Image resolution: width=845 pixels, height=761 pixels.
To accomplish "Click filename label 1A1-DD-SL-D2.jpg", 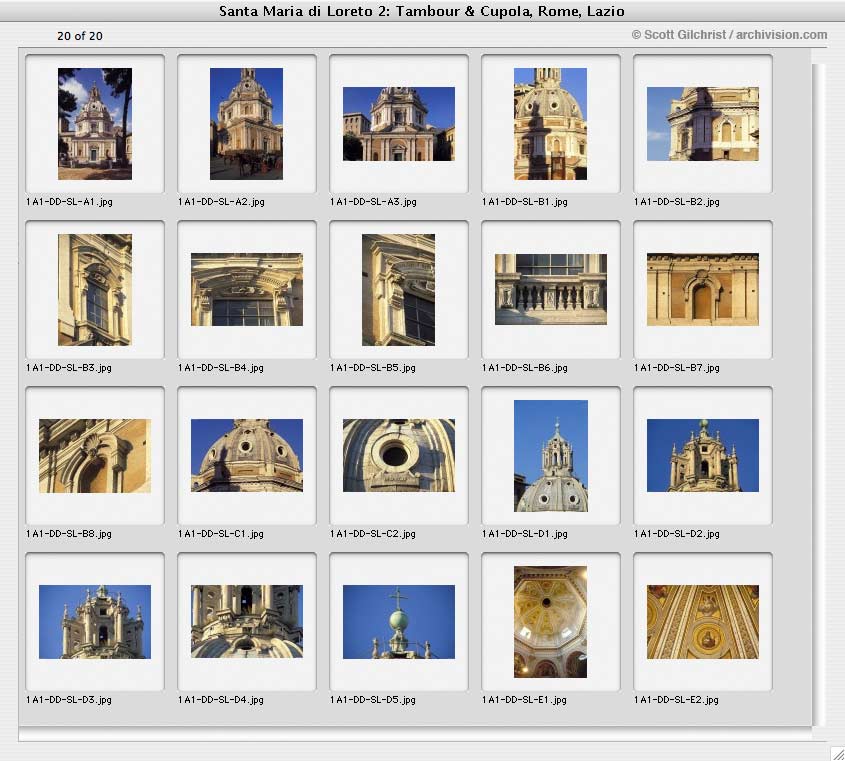I will [677, 534].
